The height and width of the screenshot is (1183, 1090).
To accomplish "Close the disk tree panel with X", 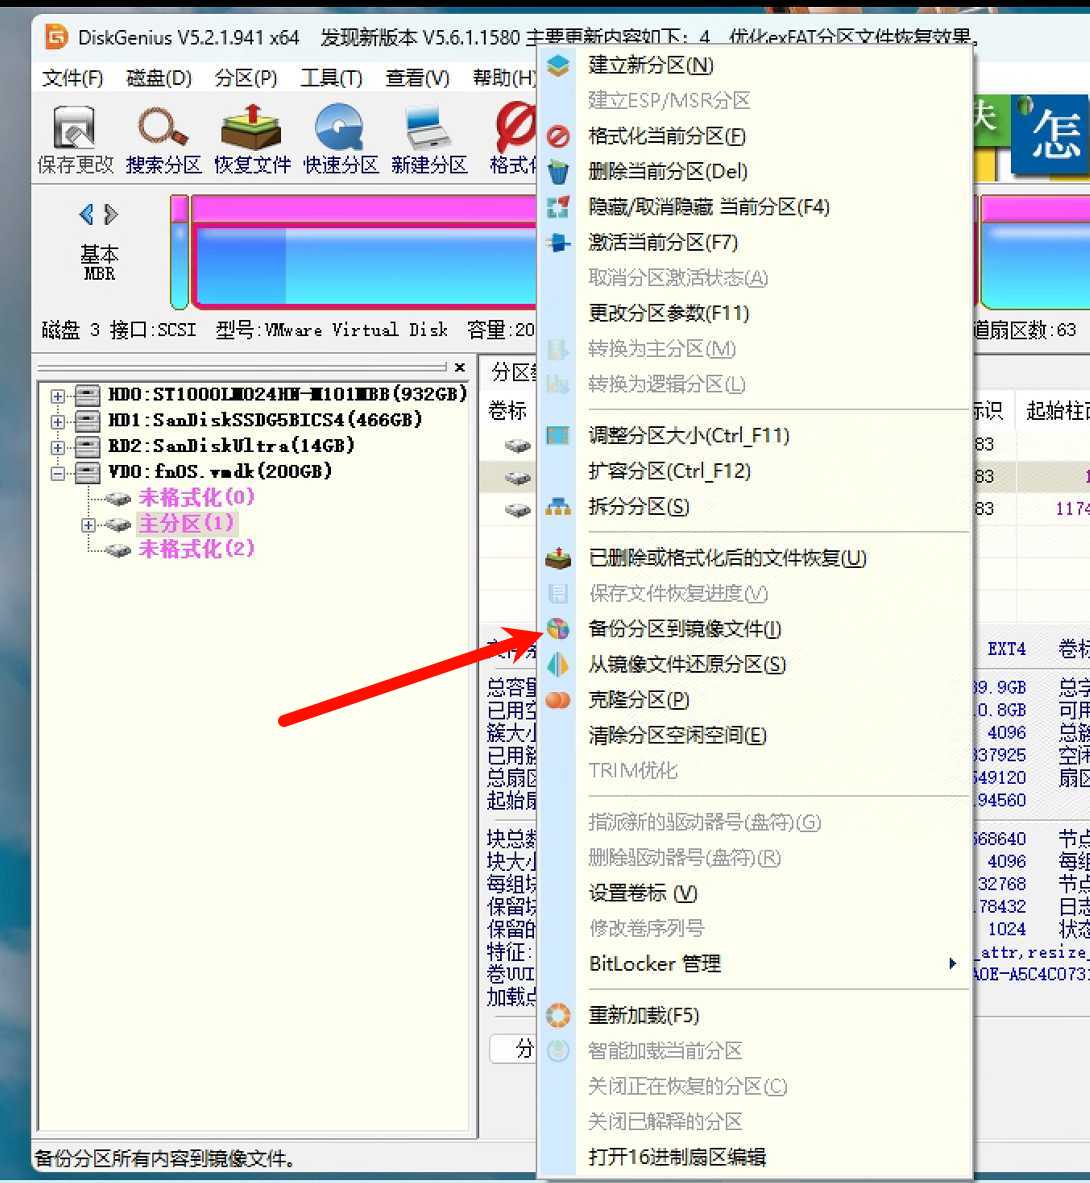I will 460,367.
